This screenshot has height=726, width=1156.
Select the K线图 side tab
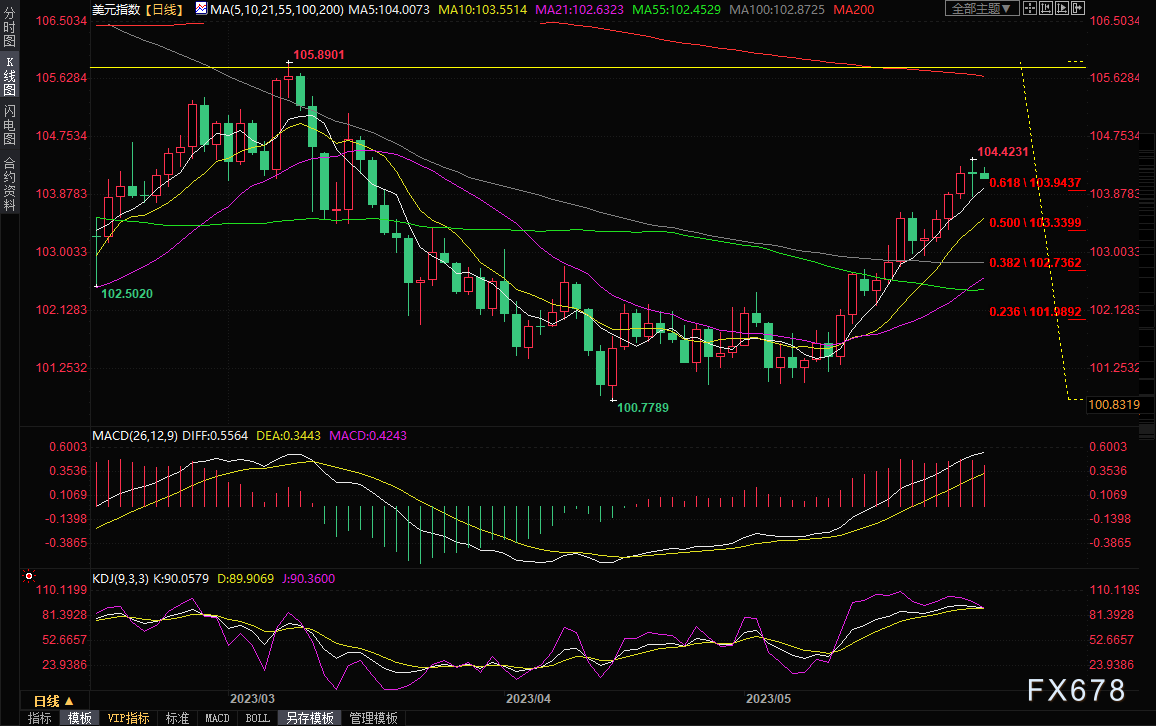9,76
